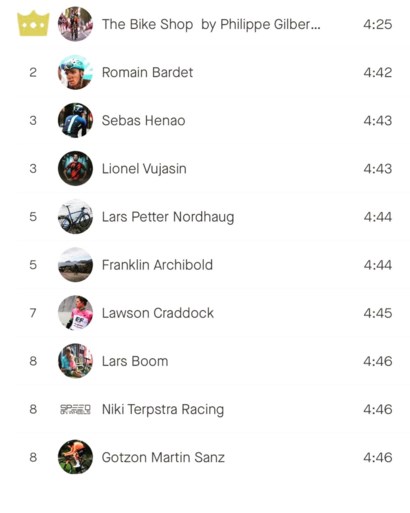Open The Bike Shop profile avatar
The height and width of the screenshot is (513, 410).
(x=75, y=24)
